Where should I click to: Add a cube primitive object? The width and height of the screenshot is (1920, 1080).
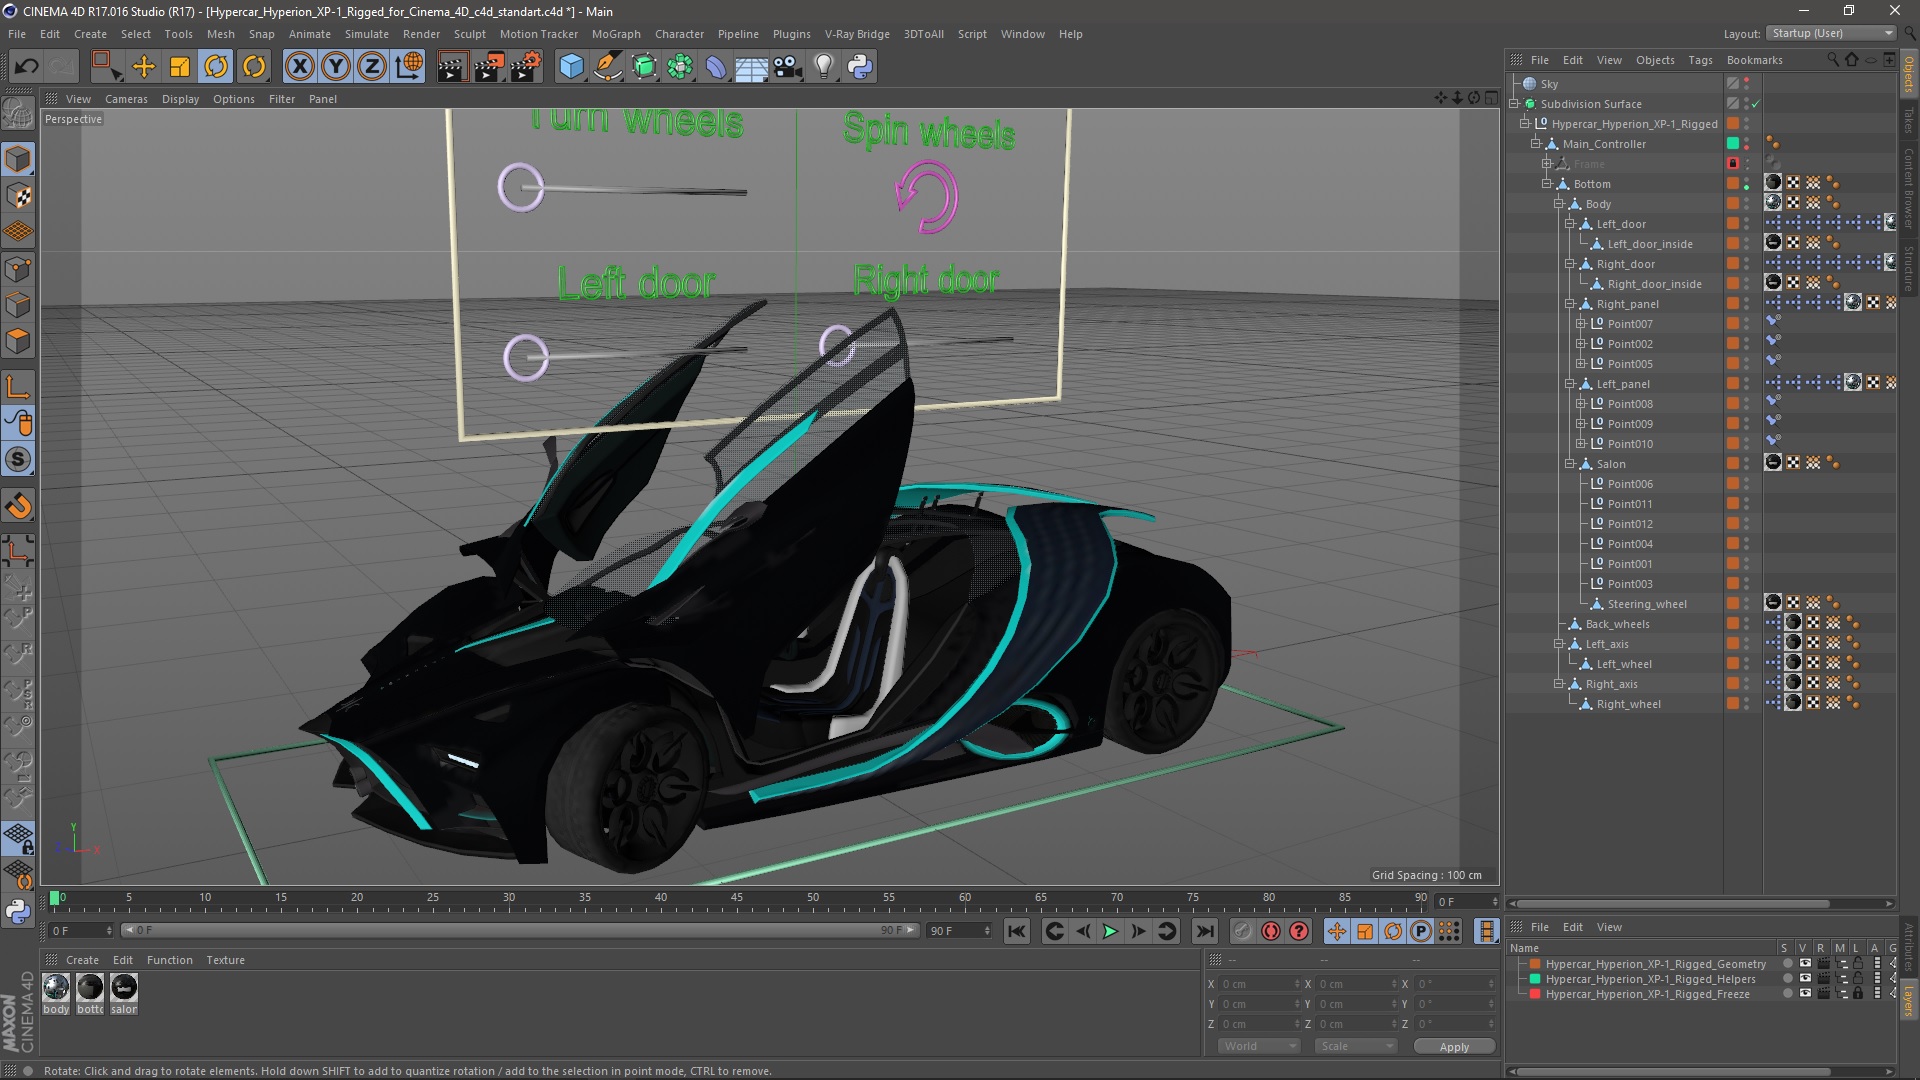click(571, 67)
